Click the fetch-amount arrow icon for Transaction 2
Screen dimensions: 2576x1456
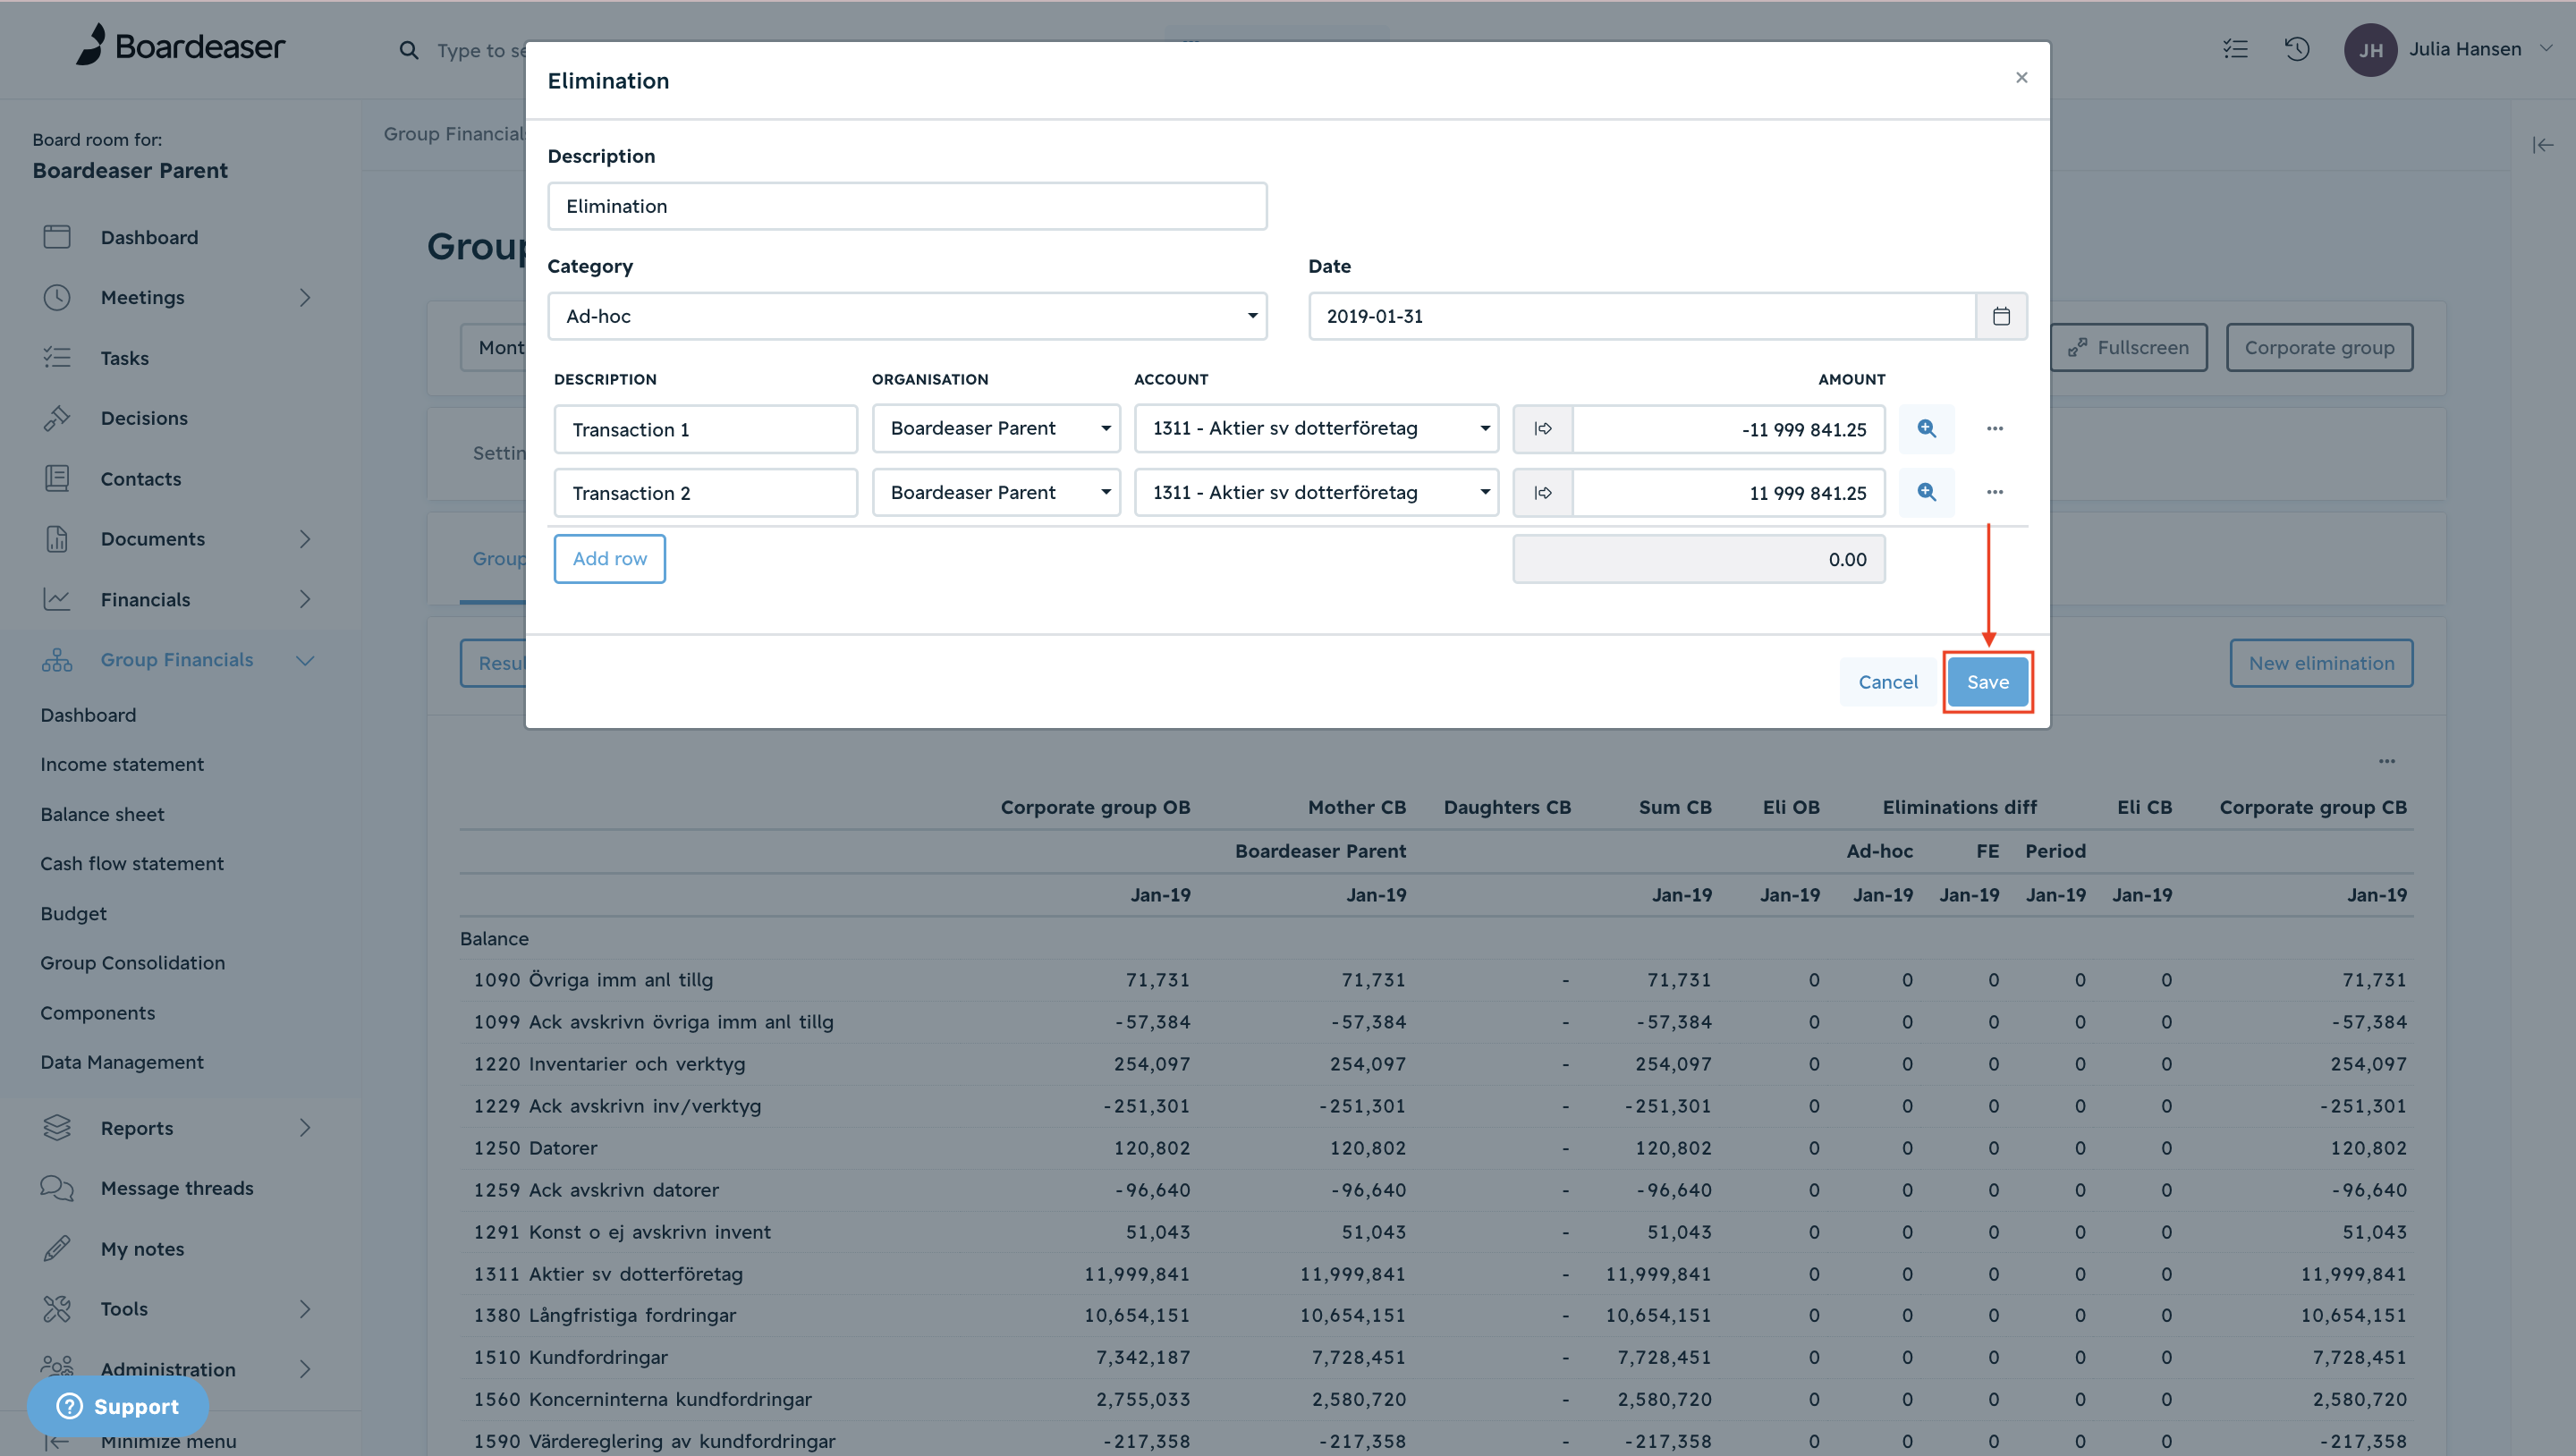1543,493
